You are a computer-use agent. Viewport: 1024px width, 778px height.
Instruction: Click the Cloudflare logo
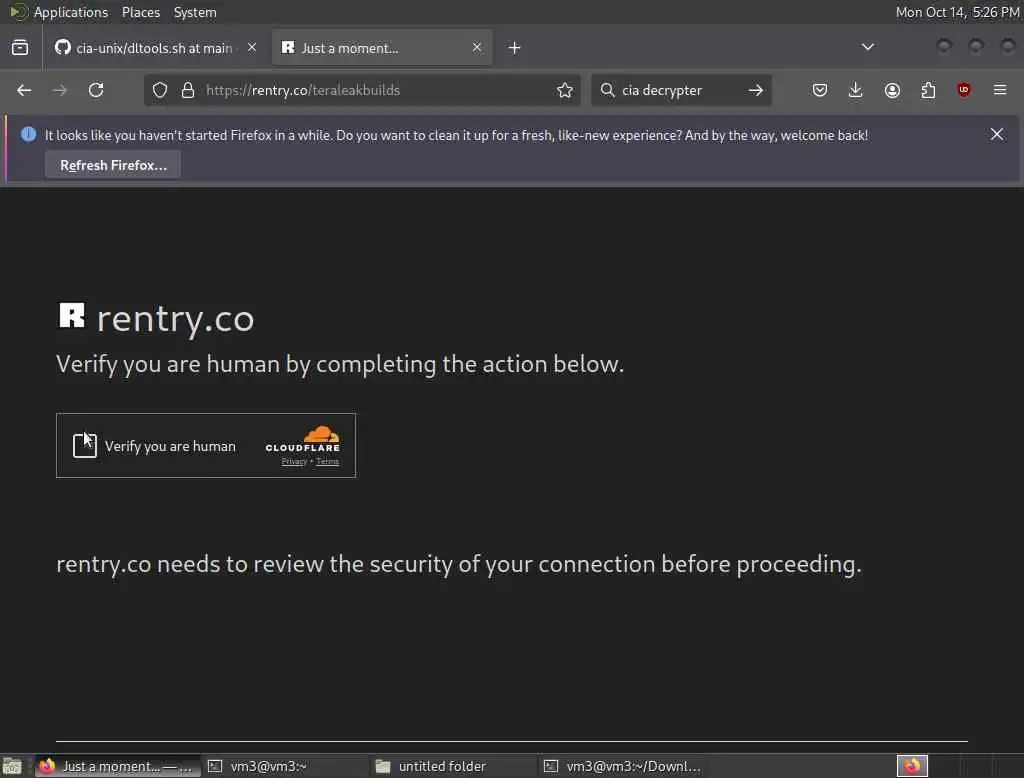coord(303,438)
